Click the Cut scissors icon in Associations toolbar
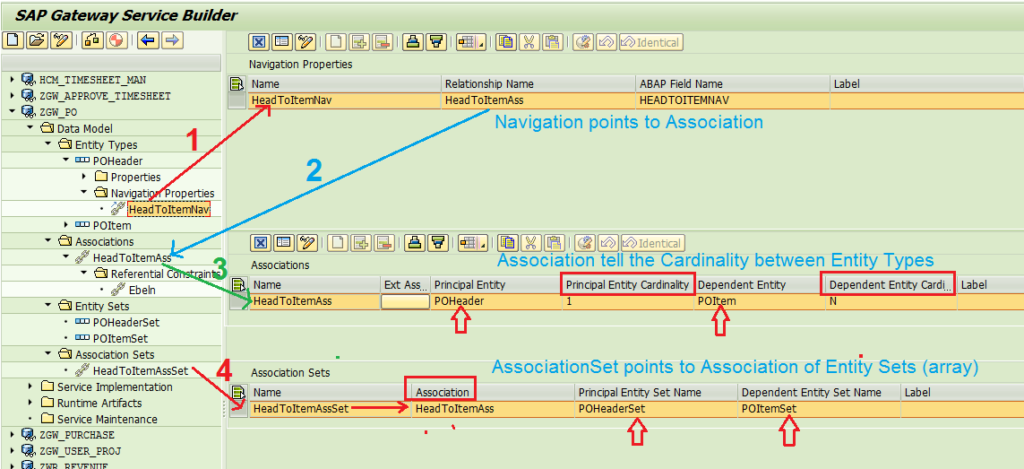 (x=529, y=243)
